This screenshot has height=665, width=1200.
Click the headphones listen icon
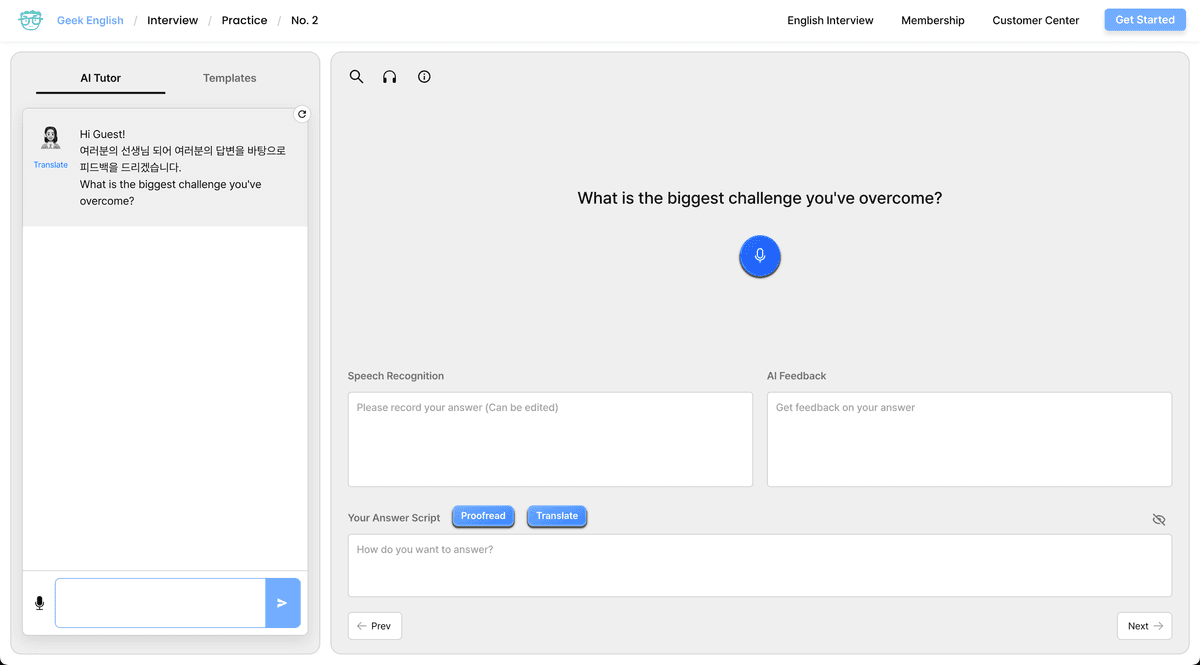[390, 77]
